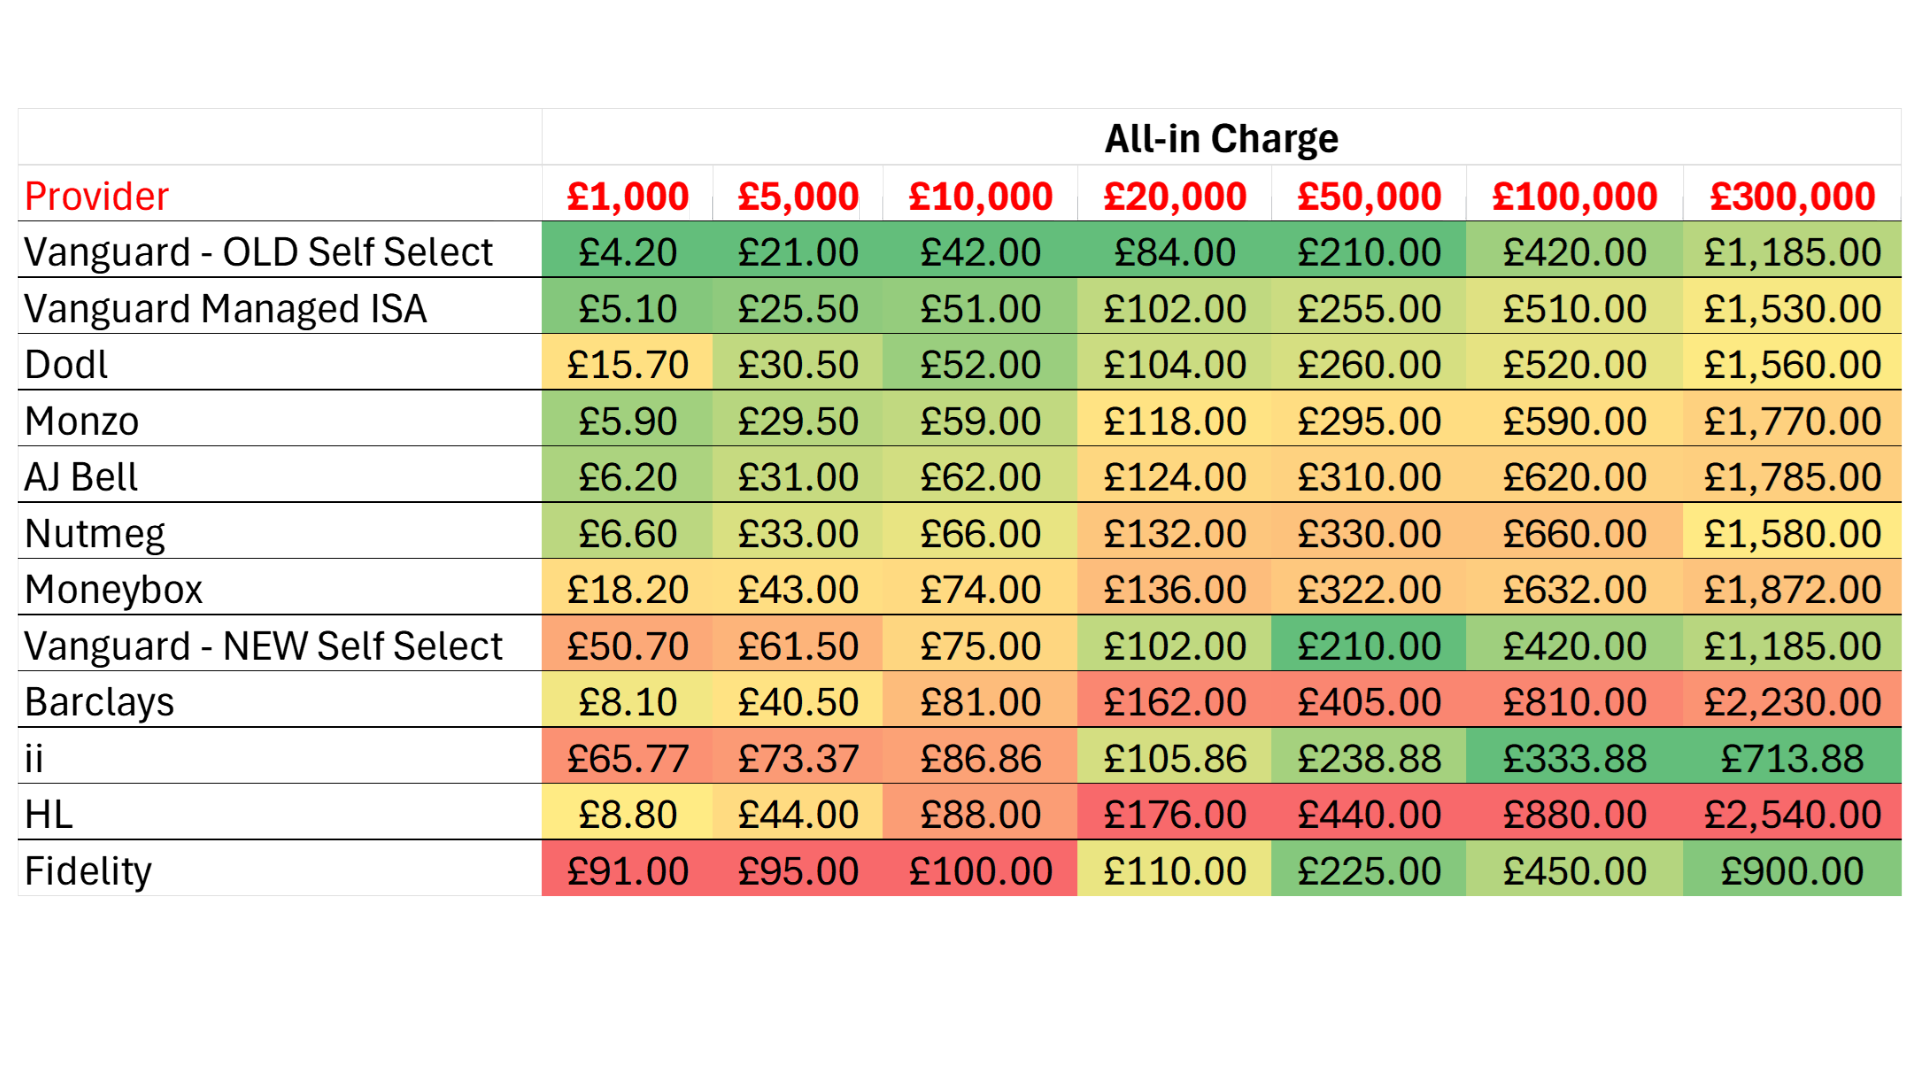Select the £10,000 column header
The width and height of the screenshot is (1920, 1080).
[x=980, y=195]
